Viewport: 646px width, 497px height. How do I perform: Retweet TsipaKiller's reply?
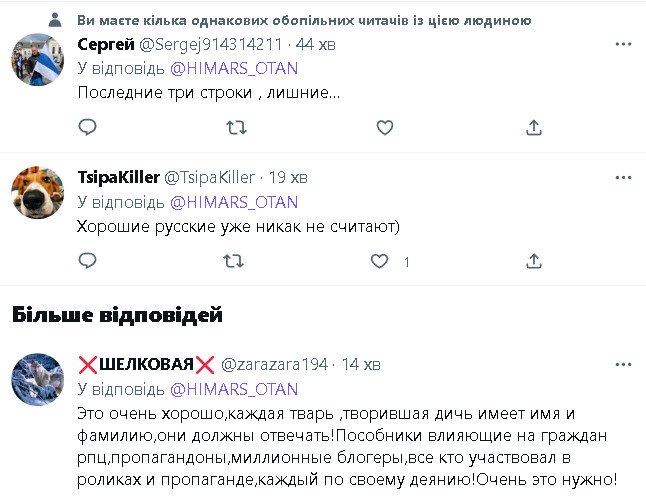pyautogui.click(x=236, y=261)
